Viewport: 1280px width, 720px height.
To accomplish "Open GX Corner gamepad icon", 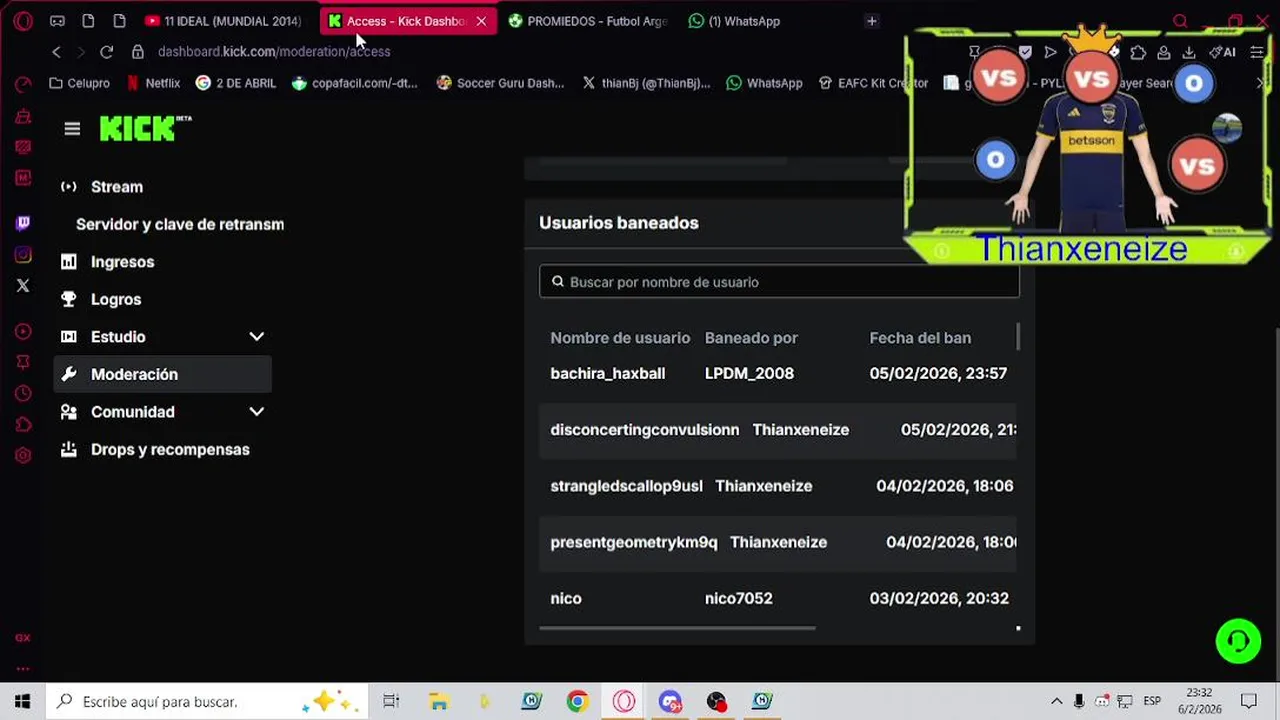I will click(x=57, y=21).
